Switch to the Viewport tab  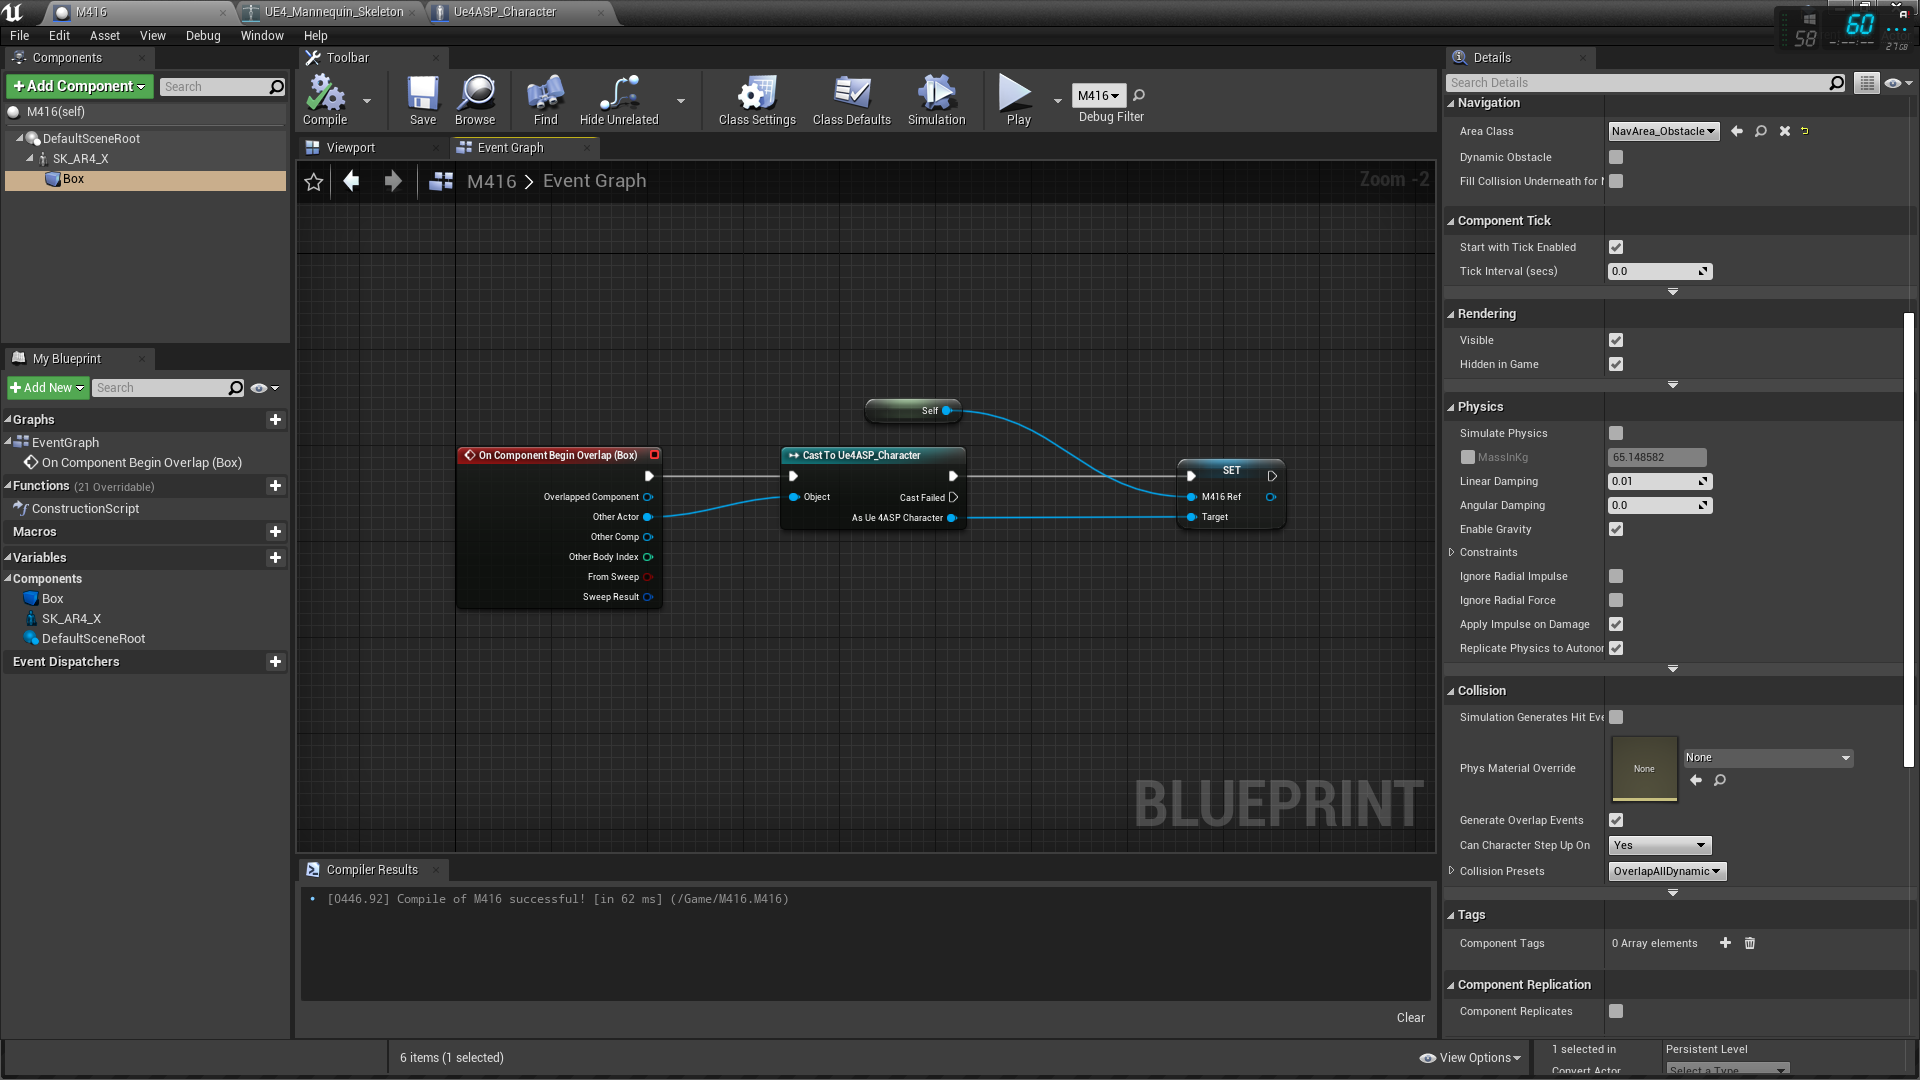pos(350,147)
